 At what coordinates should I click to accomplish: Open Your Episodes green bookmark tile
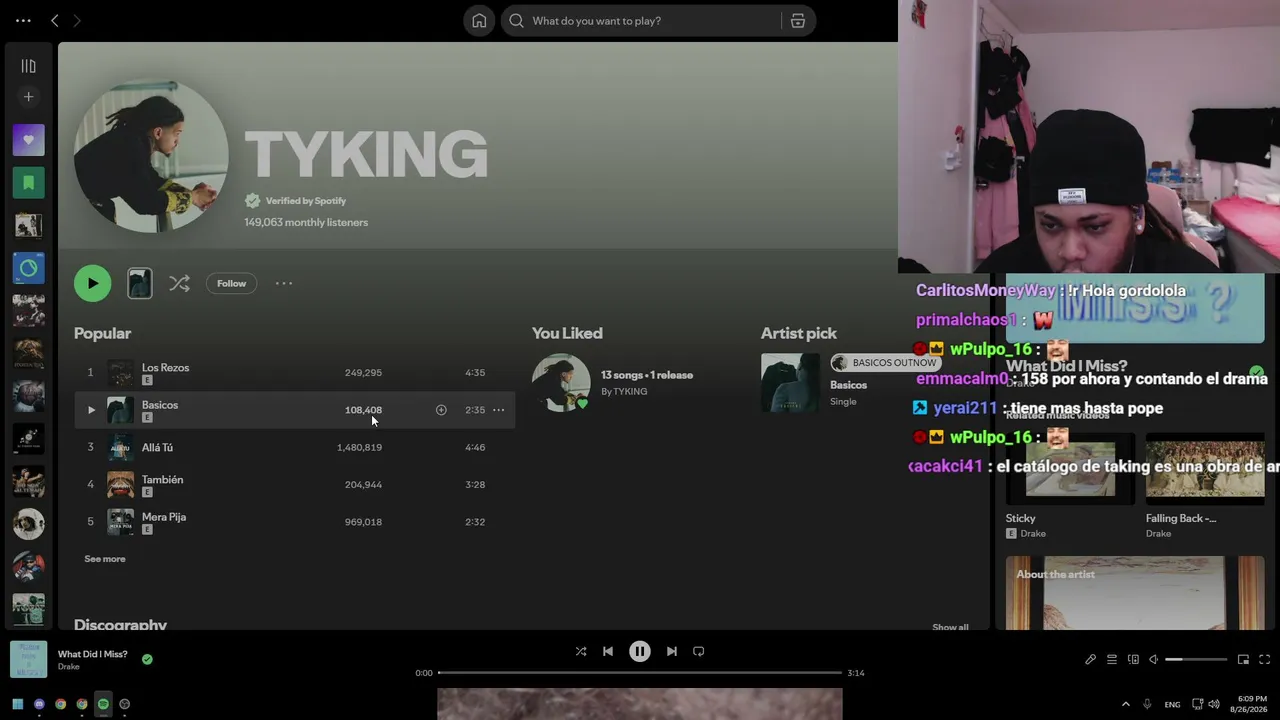point(28,183)
